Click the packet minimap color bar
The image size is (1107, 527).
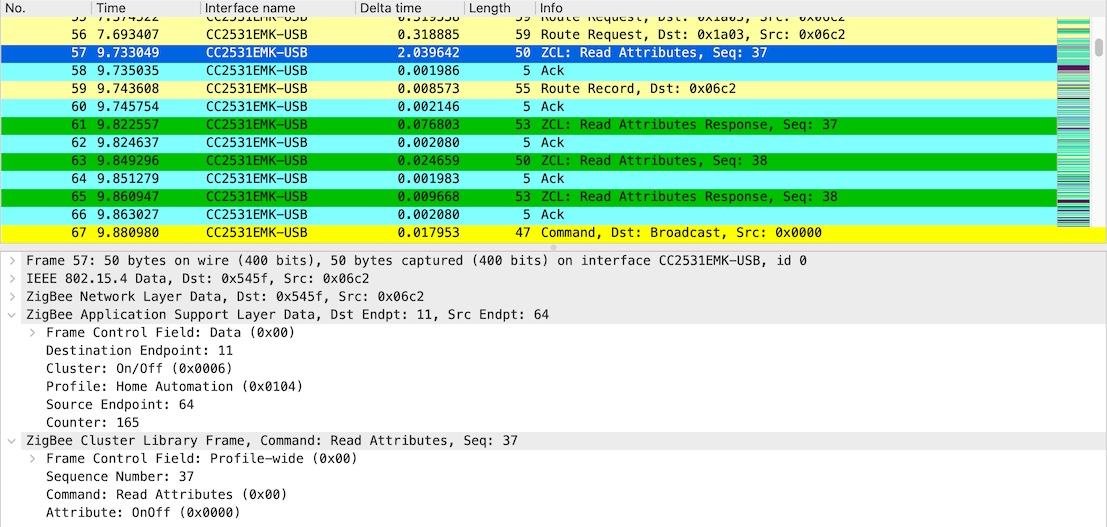click(x=1074, y=122)
